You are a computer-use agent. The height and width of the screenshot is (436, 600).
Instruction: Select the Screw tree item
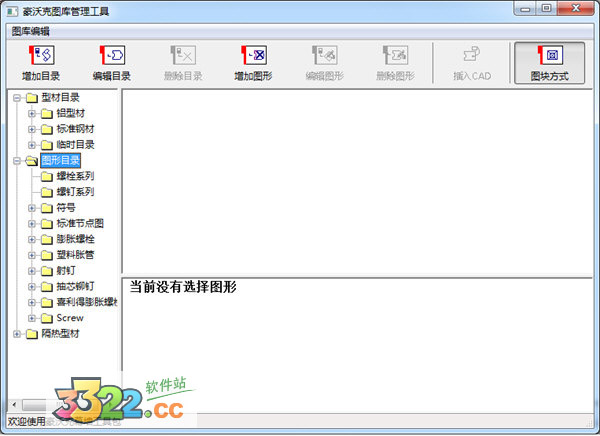point(70,318)
